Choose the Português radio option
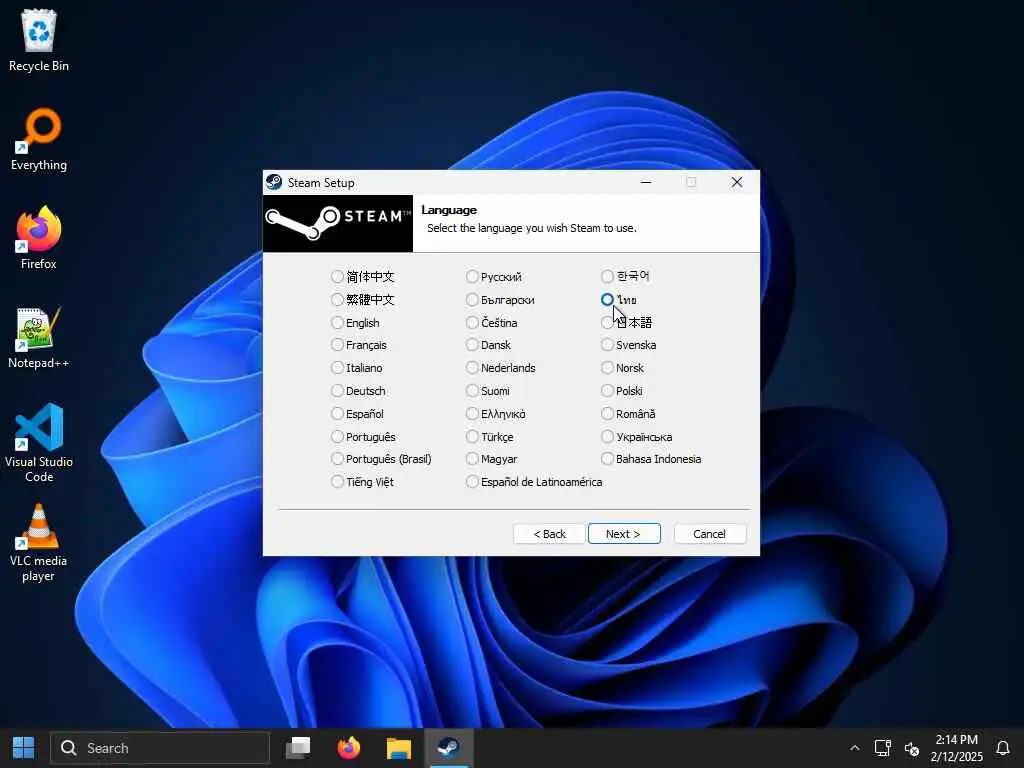The height and width of the screenshot is (768, 1024). [x=337, y=436]
